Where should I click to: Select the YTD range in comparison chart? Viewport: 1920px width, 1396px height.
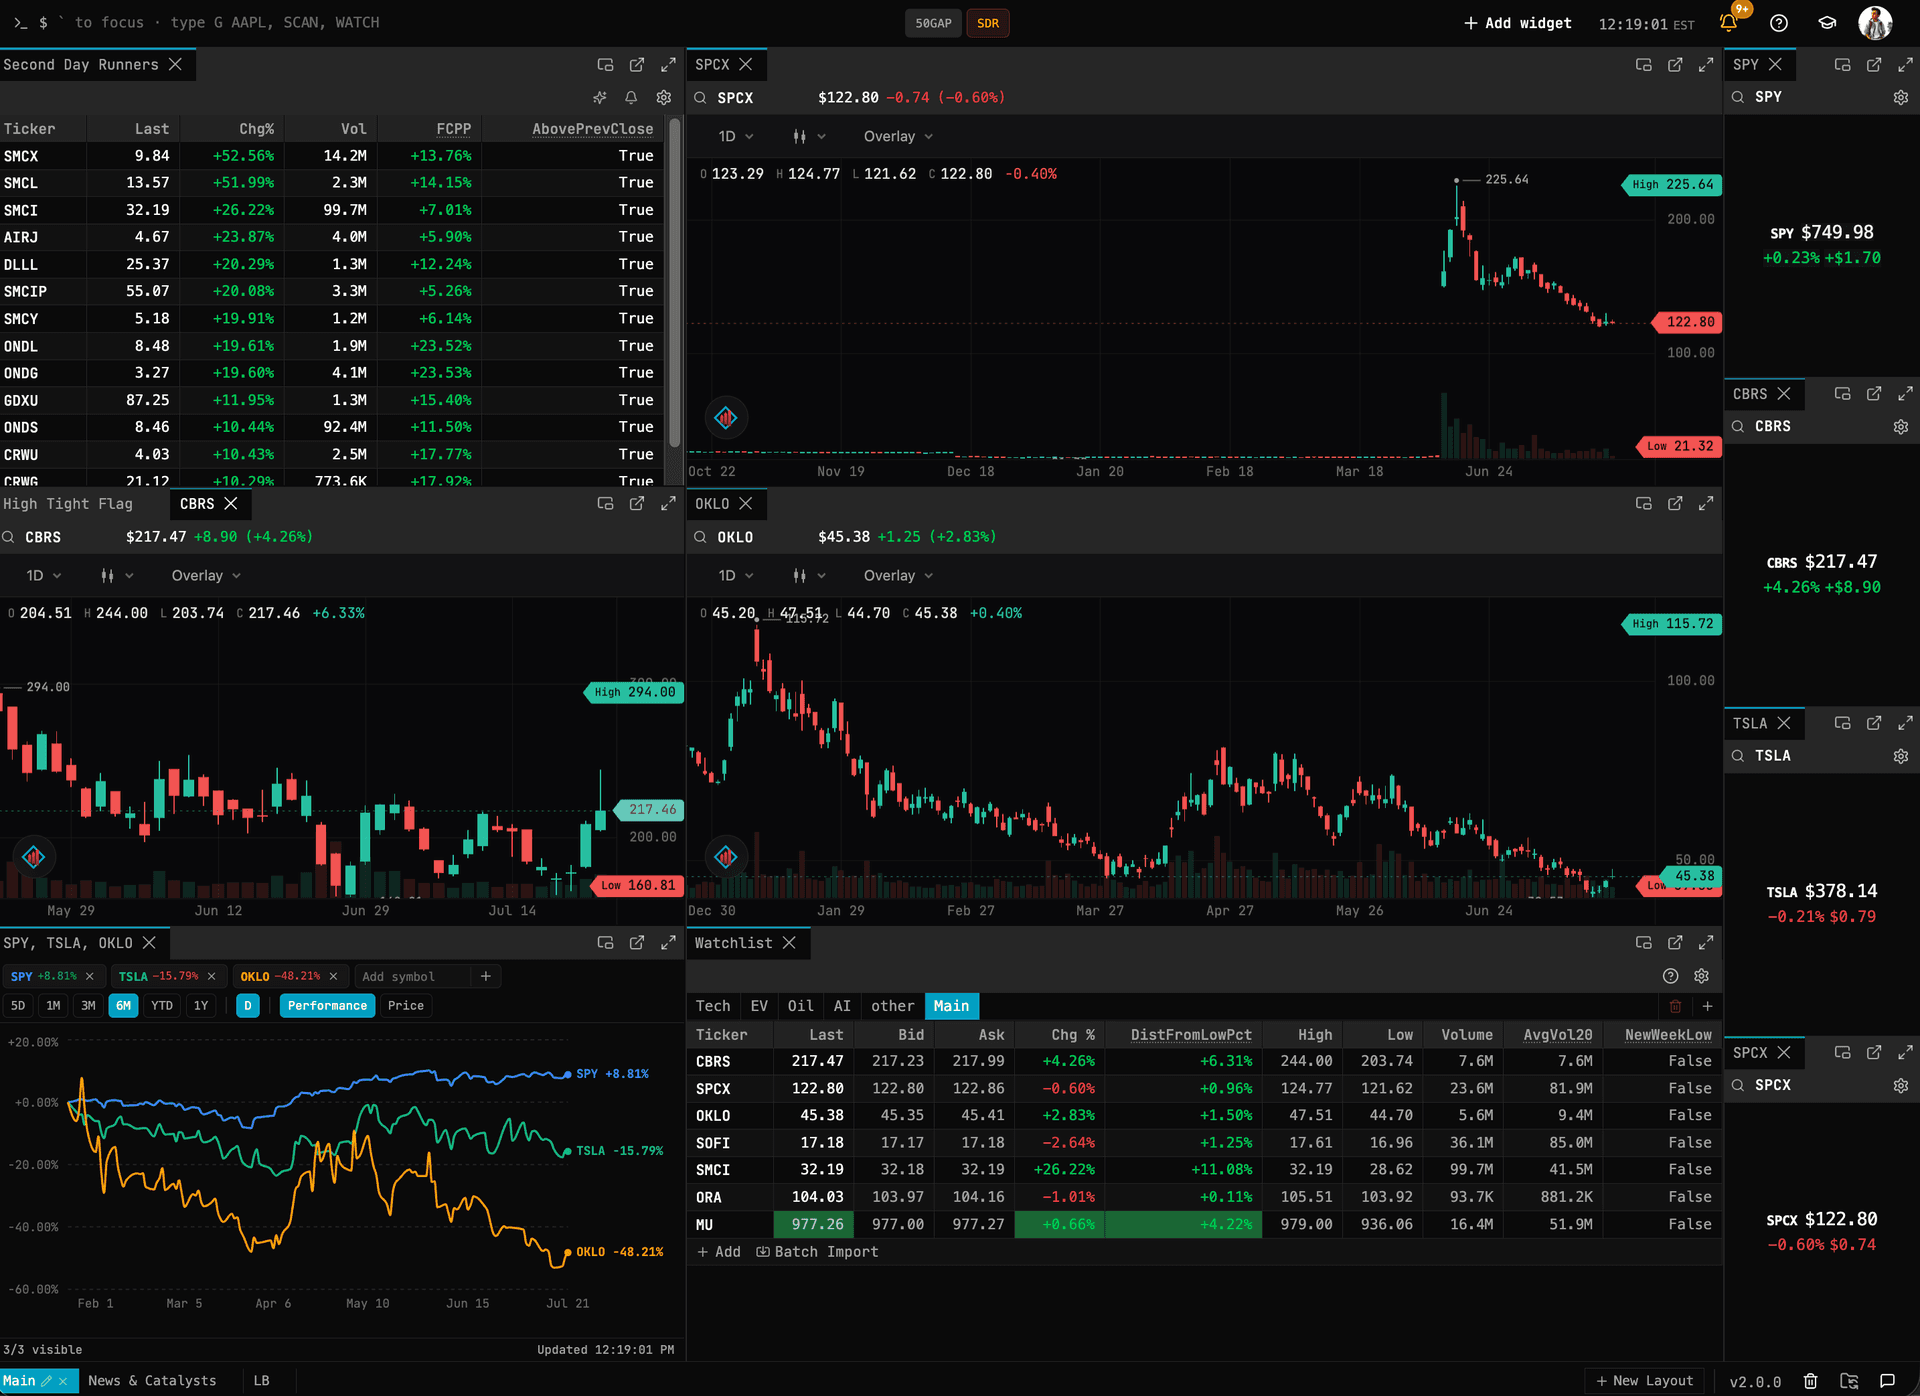pyautogui.click(x=162, y=1006)
